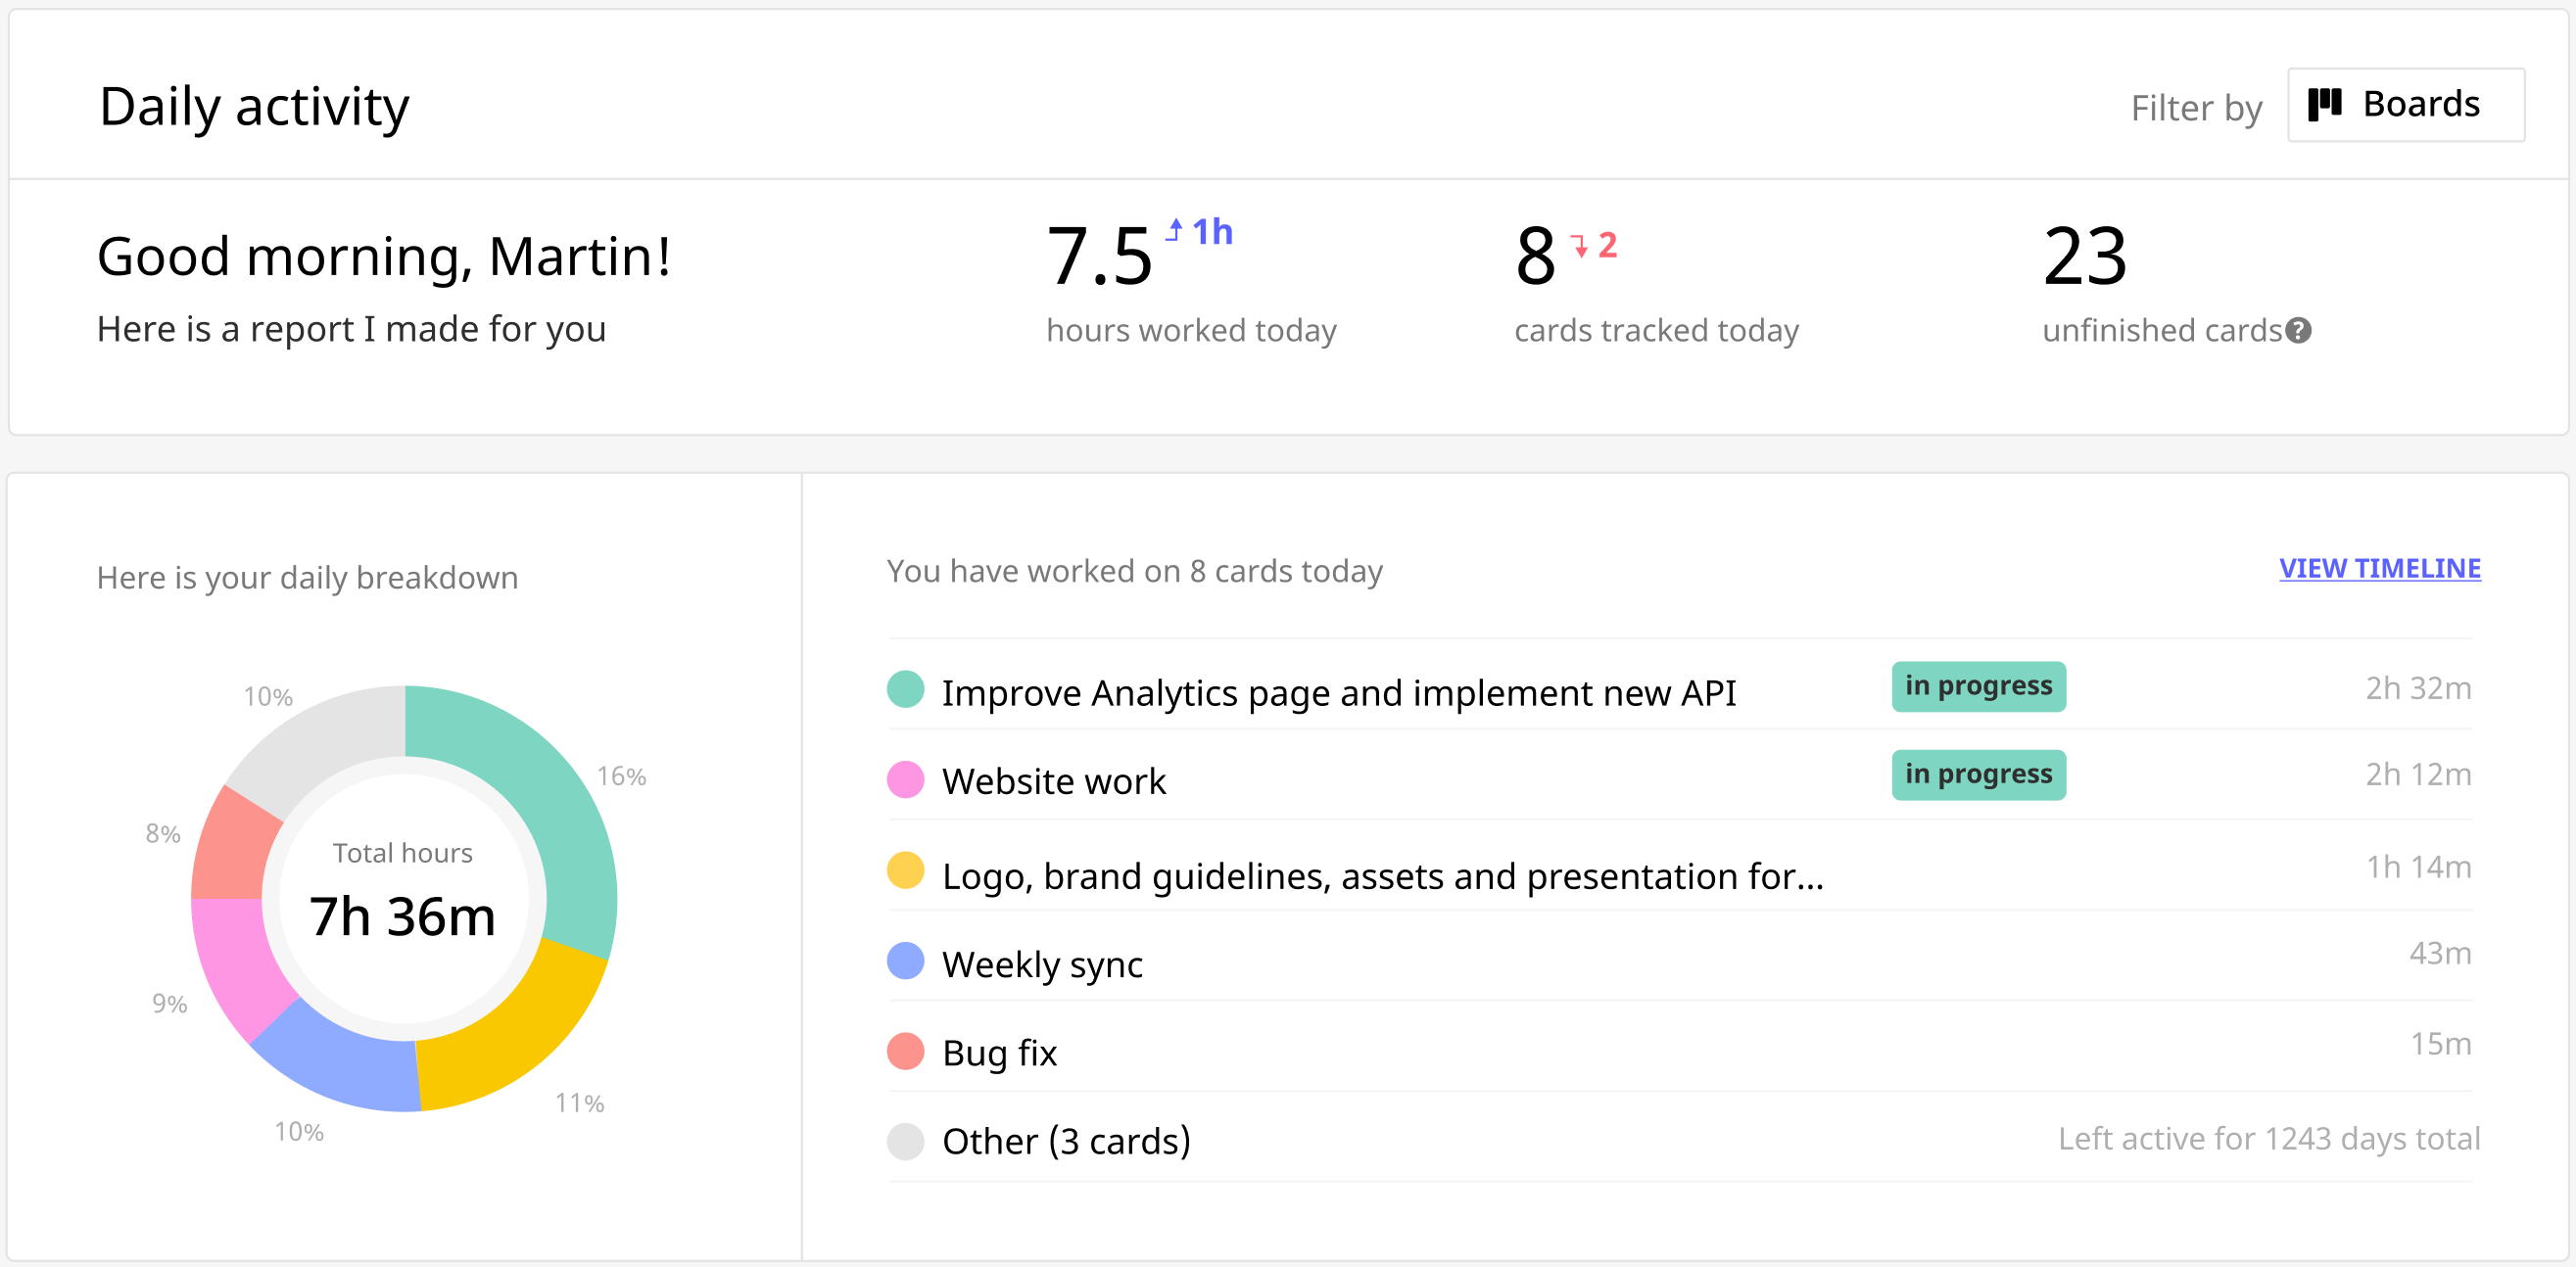Click the green dot beside Improve Analytics card
This screenshot has width=2576, height=1267.
pyautogui.click(x=905, y=689)
